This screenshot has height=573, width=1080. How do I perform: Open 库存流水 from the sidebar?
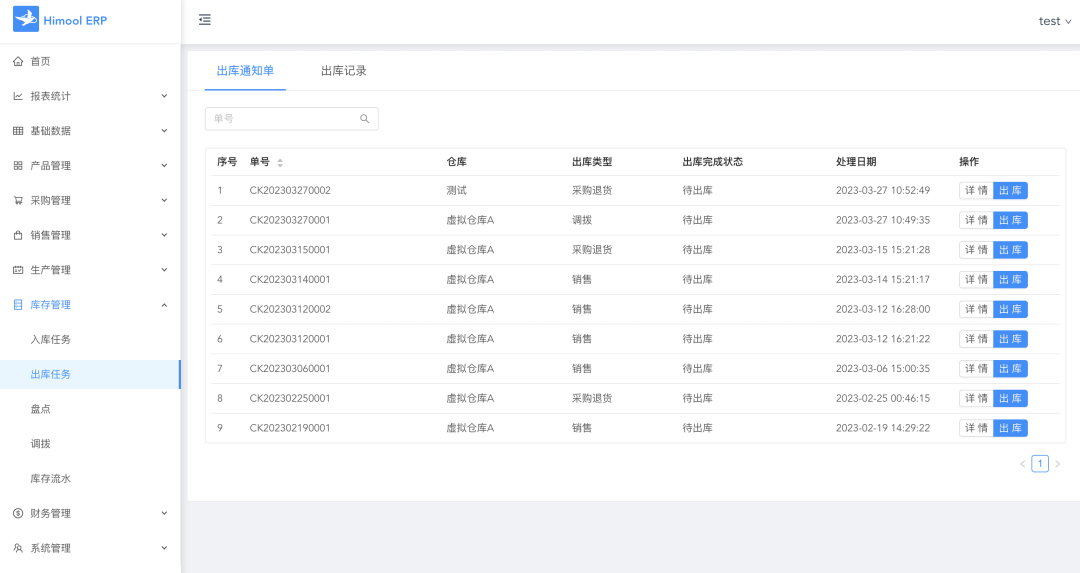[x=51, y=479]
